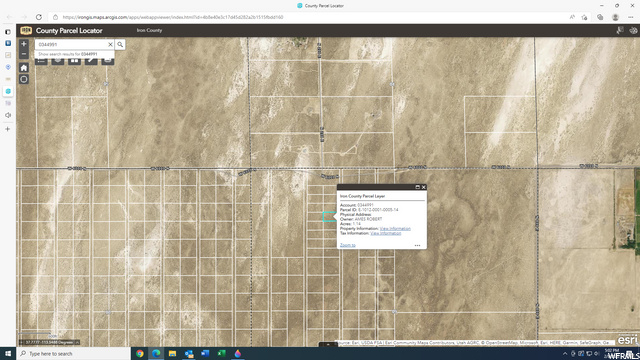Screen dimensions: 640x360
Task: Click the header select-by-location map icon
Action: [620, 30]
